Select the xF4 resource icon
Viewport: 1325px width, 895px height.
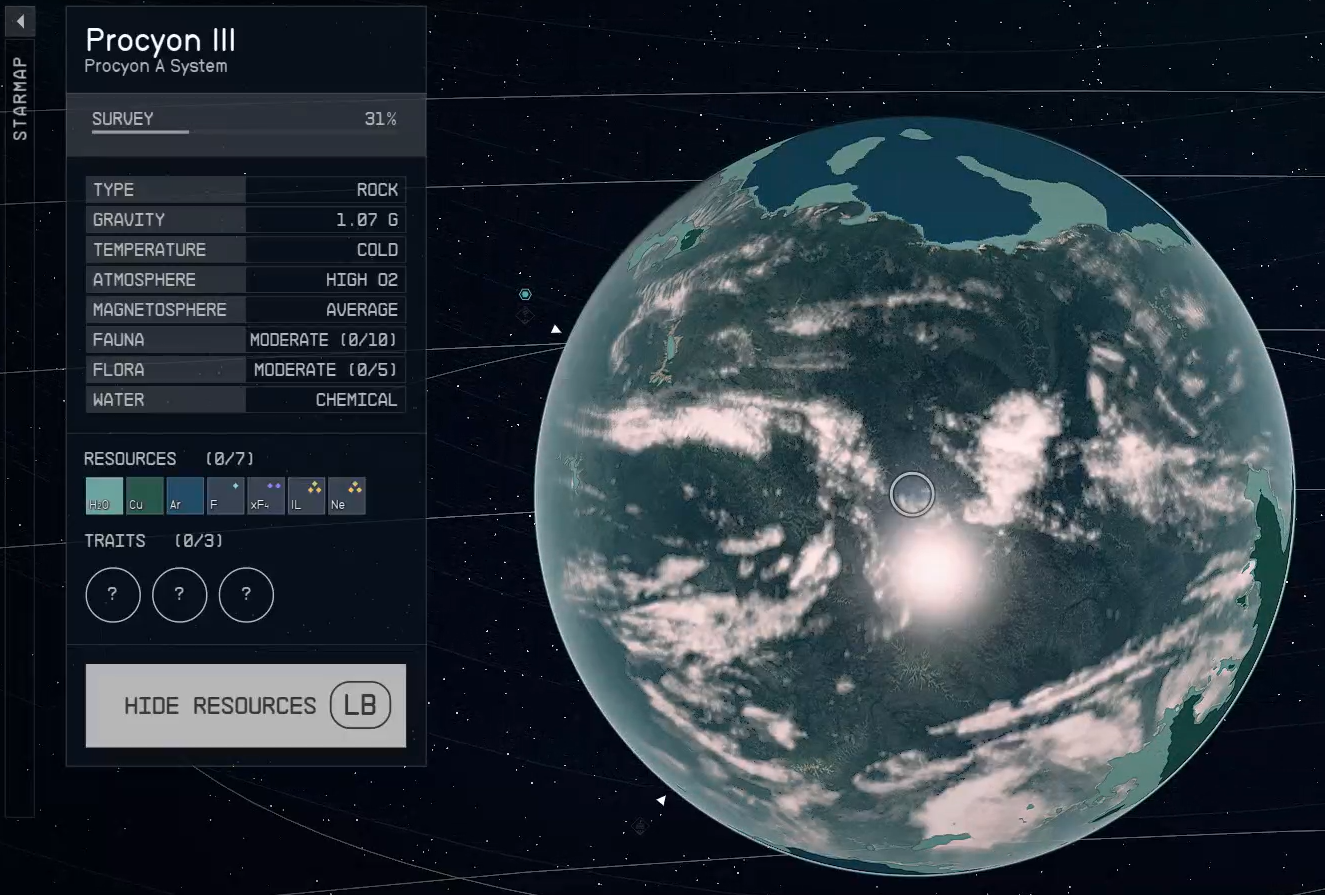(x=266, y=496)
